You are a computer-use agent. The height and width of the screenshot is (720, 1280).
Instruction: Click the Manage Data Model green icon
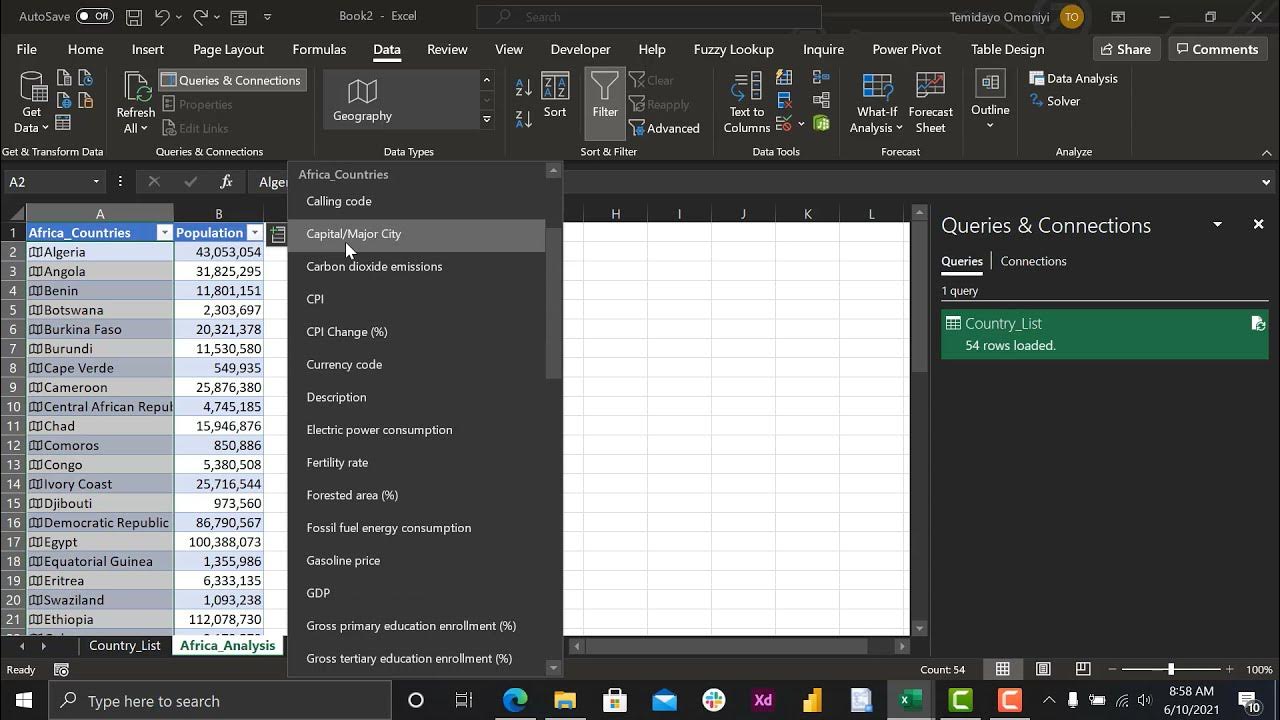[x=821, y=124]
